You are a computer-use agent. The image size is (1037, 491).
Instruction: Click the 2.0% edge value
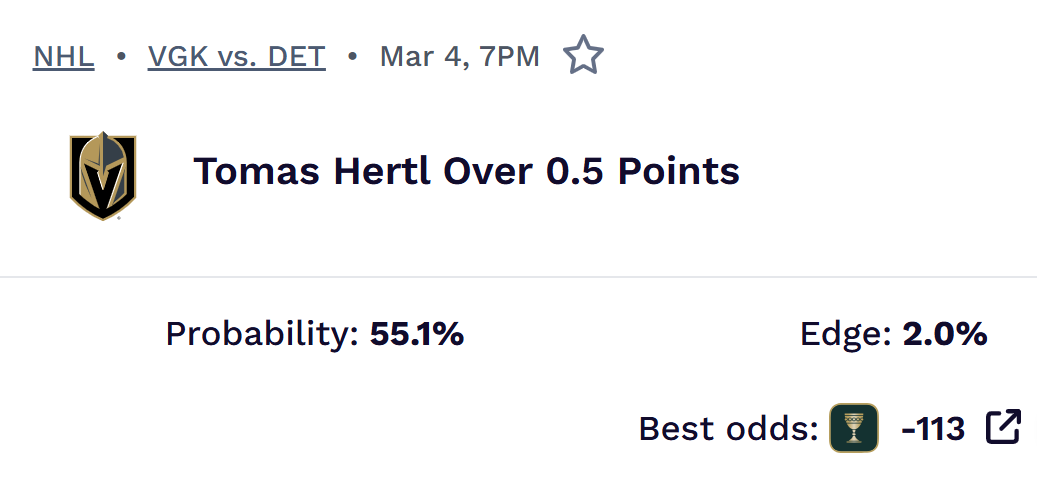[x=945, y=334]
